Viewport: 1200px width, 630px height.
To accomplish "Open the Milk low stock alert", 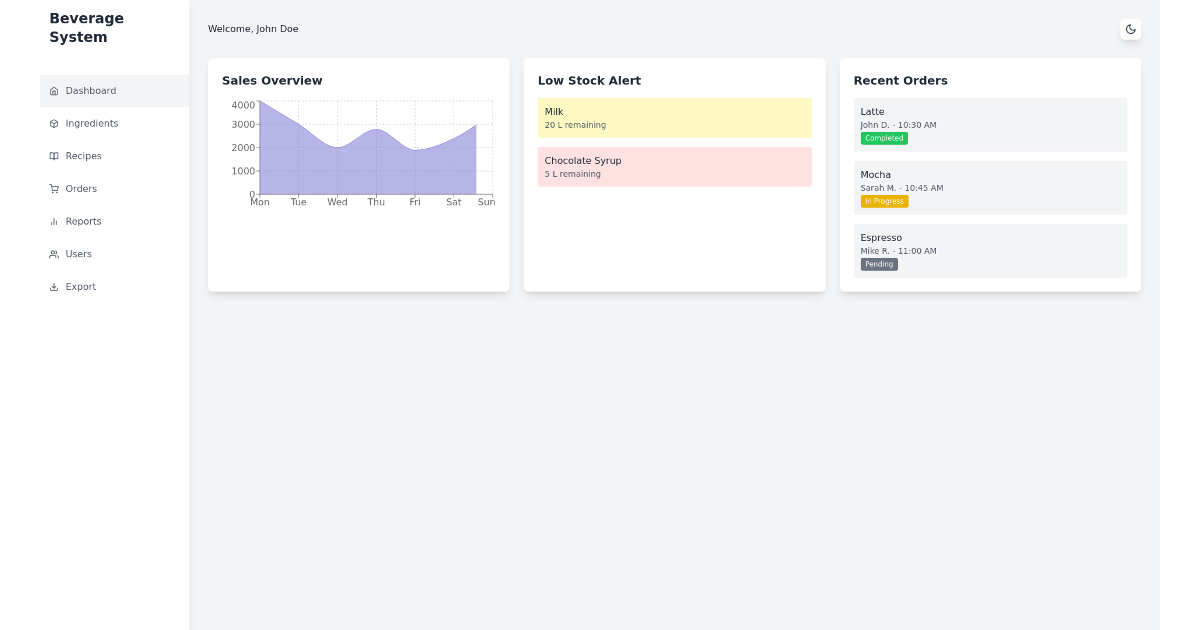I will 674,117.
